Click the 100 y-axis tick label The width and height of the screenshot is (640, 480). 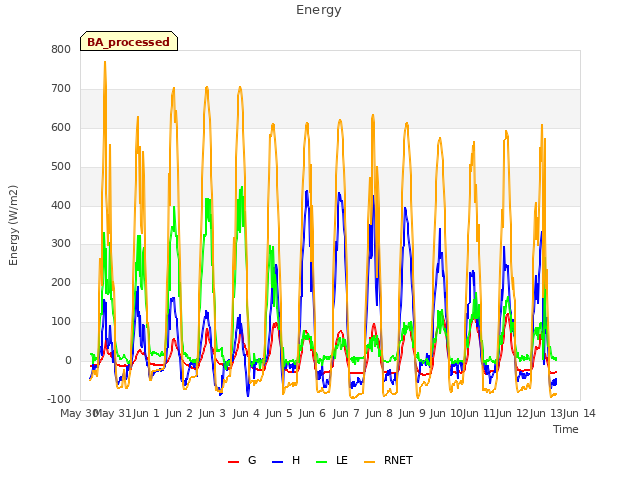(61, 322)
